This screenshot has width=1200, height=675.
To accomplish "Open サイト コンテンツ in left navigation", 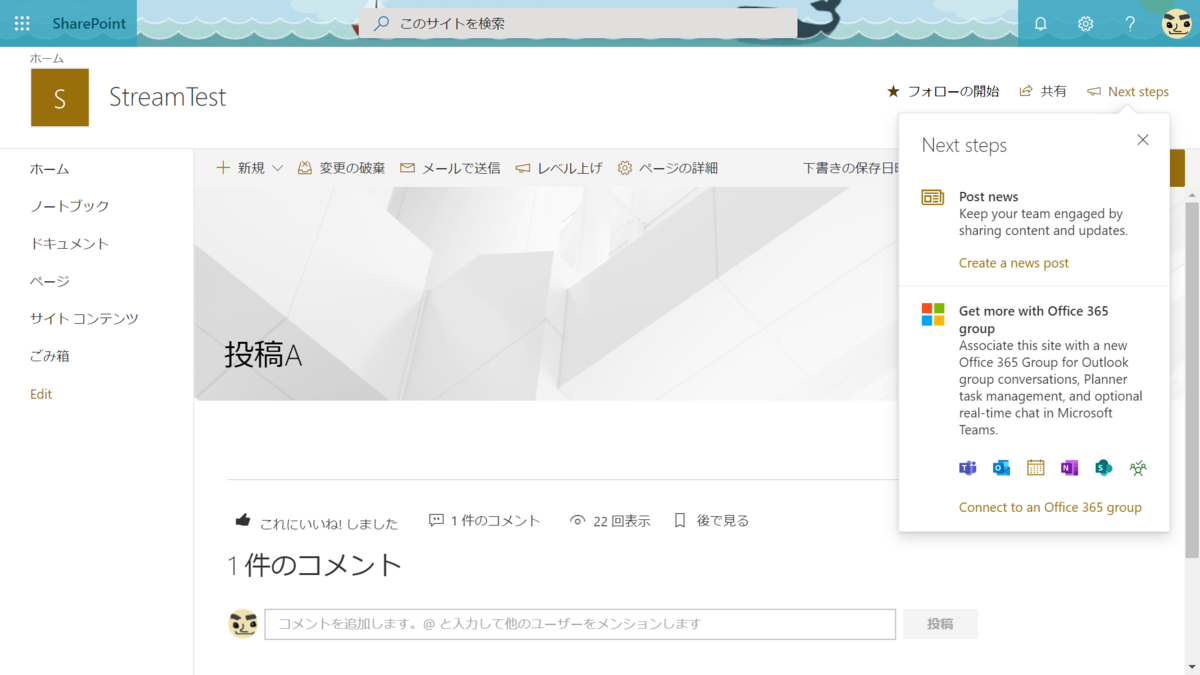I will (84, 319).
